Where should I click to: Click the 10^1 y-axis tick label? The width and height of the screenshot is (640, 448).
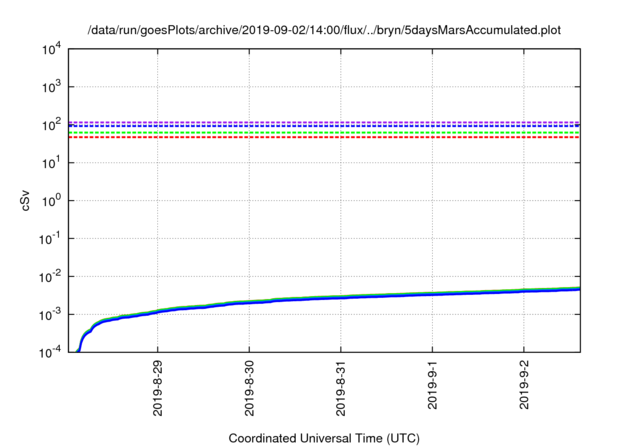coord(51,163)
